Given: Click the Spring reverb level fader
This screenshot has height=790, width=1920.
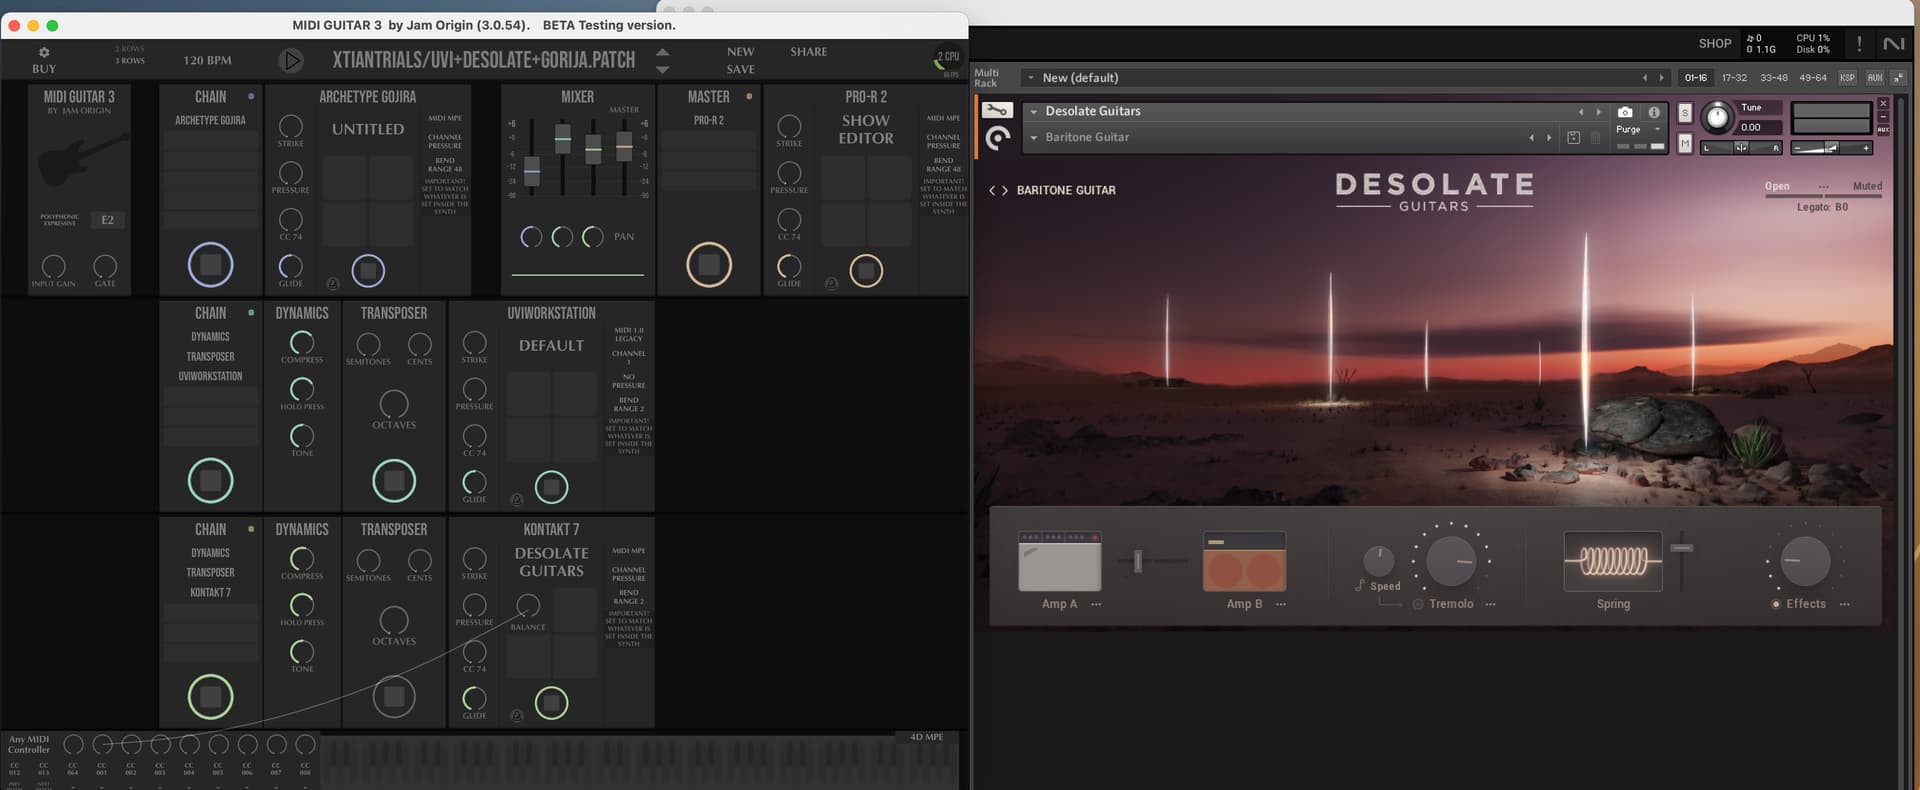Looking at the screenshot, I should pos(1682,548).
